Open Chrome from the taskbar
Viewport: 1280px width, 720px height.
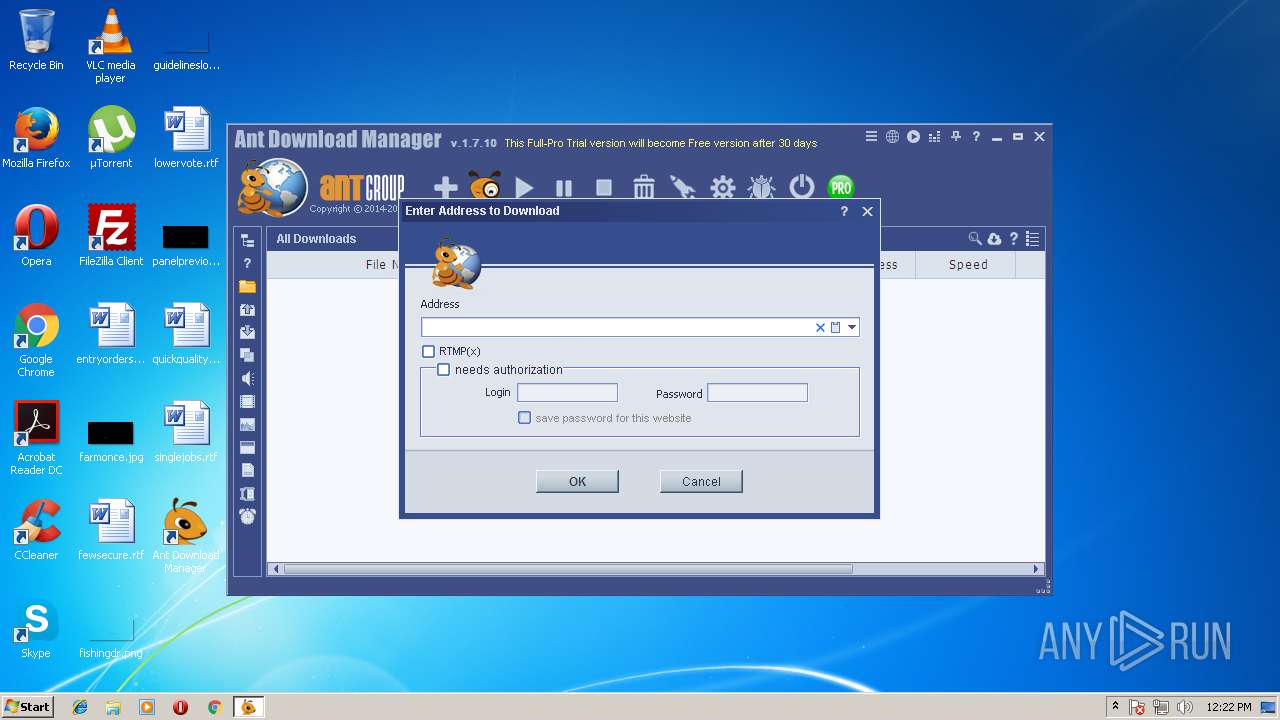214,707
